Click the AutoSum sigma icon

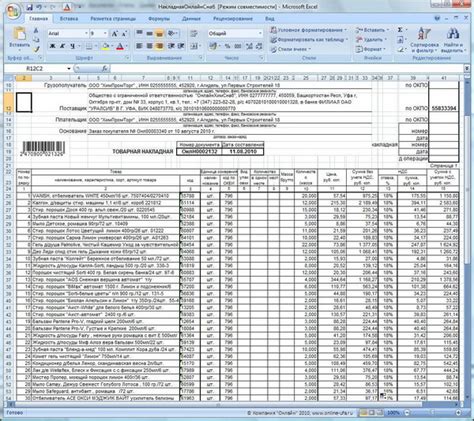tap(400, 30)
